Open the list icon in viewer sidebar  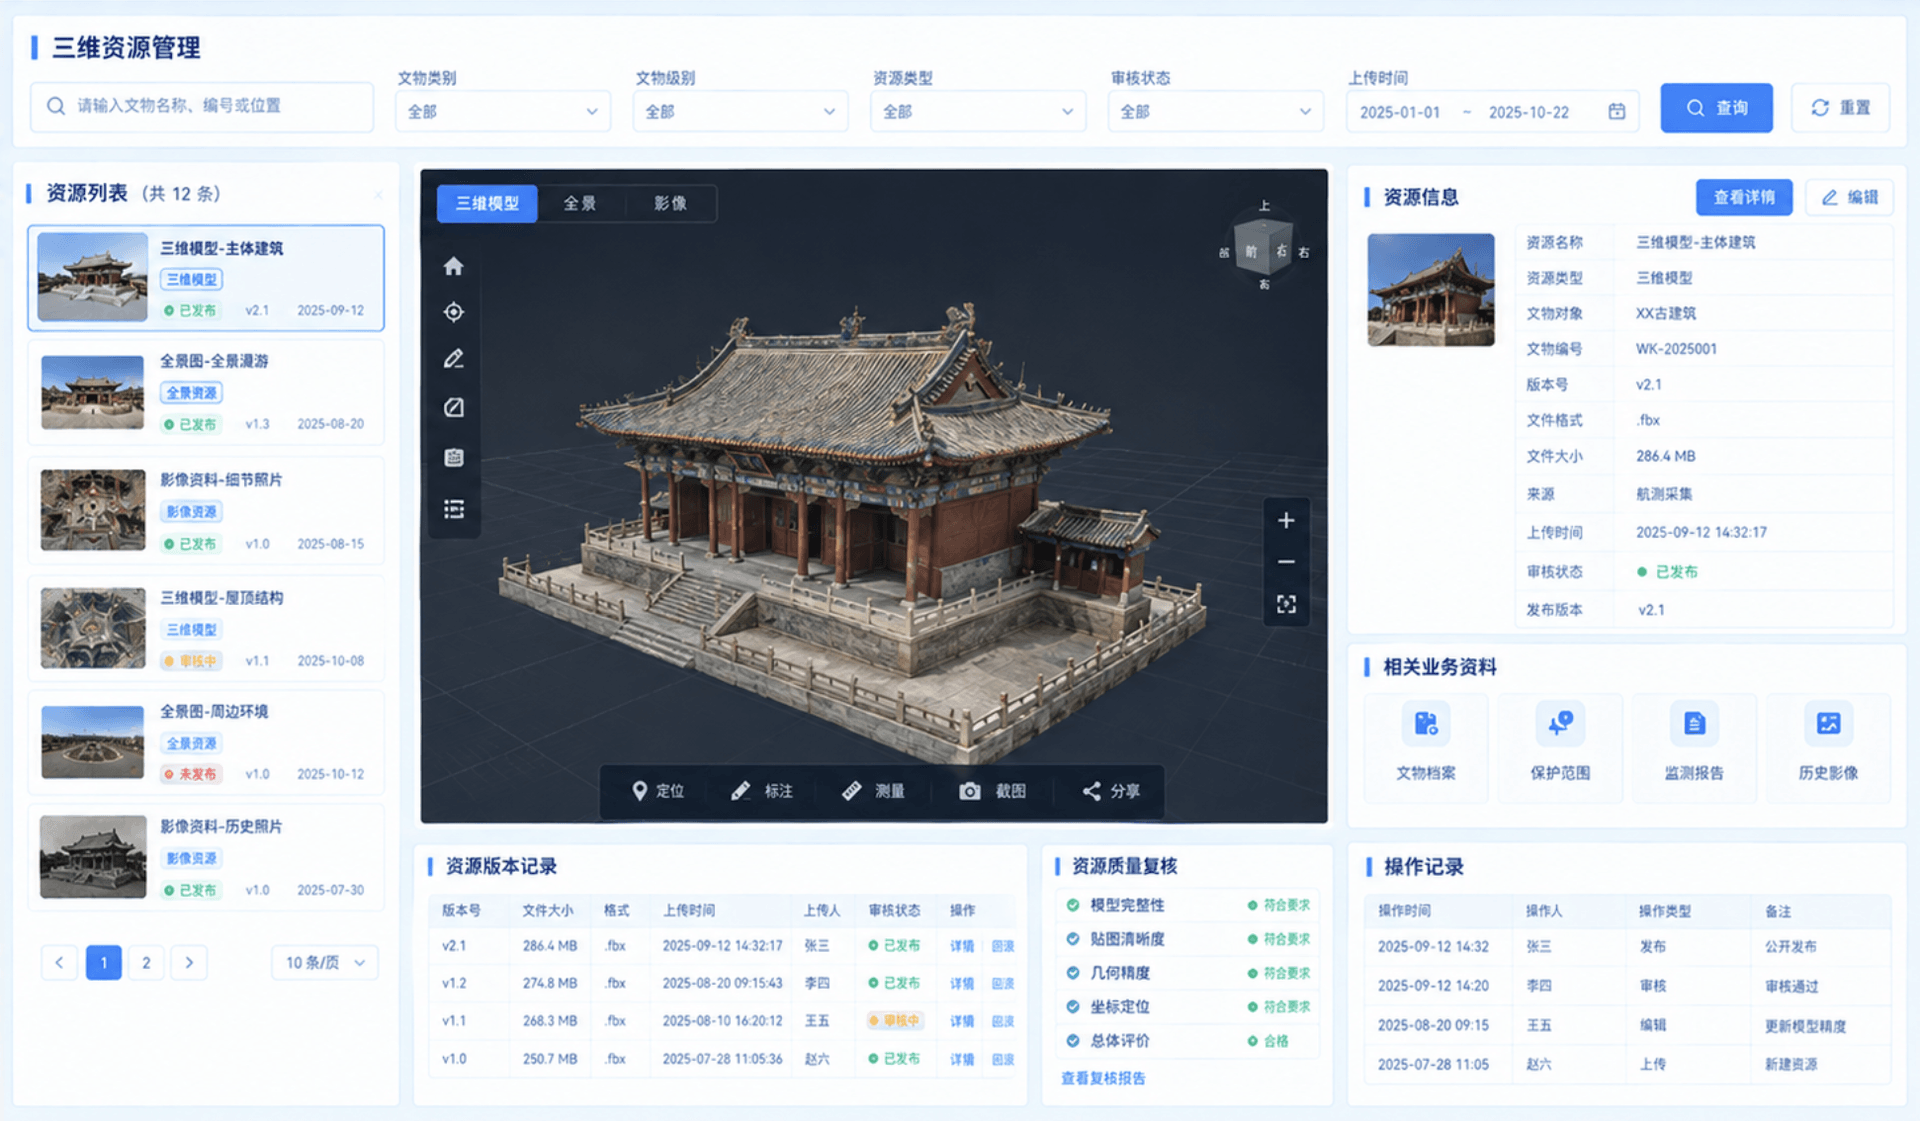click(x=453, y=510)
